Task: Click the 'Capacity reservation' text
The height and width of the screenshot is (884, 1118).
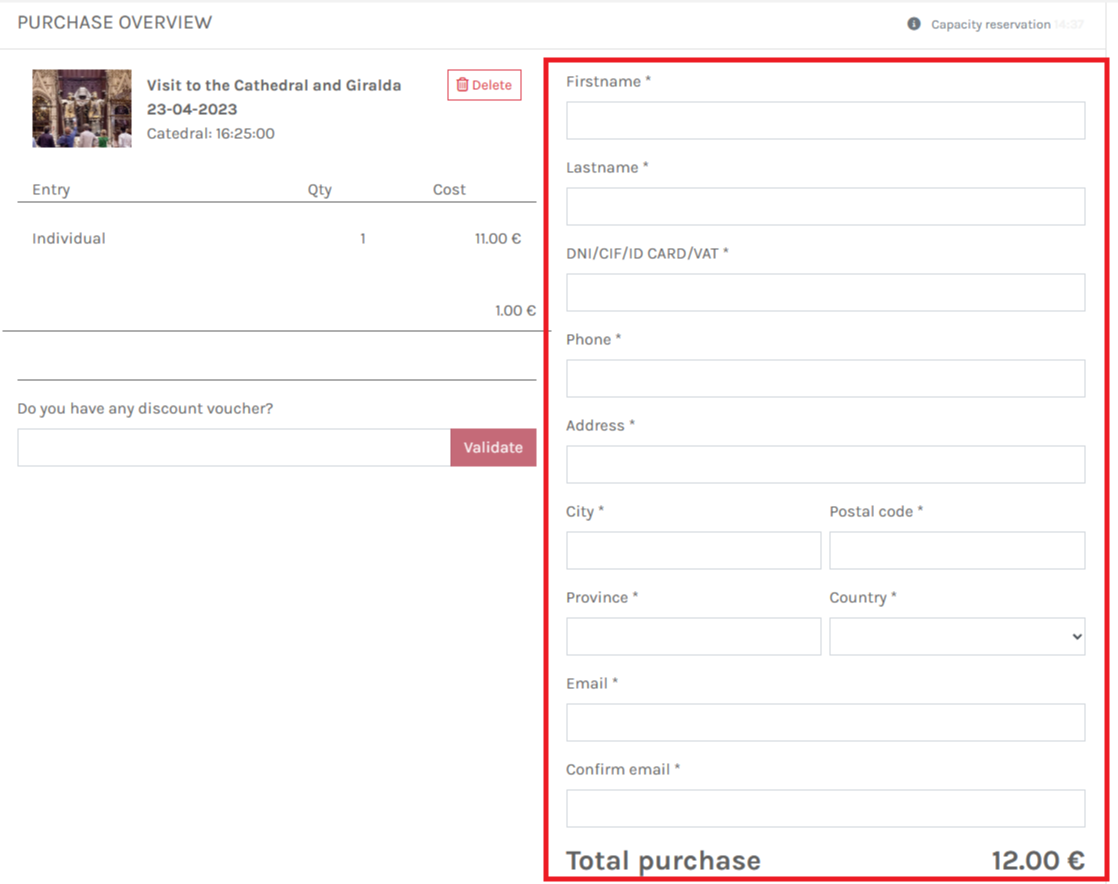Action: [990, 24]
